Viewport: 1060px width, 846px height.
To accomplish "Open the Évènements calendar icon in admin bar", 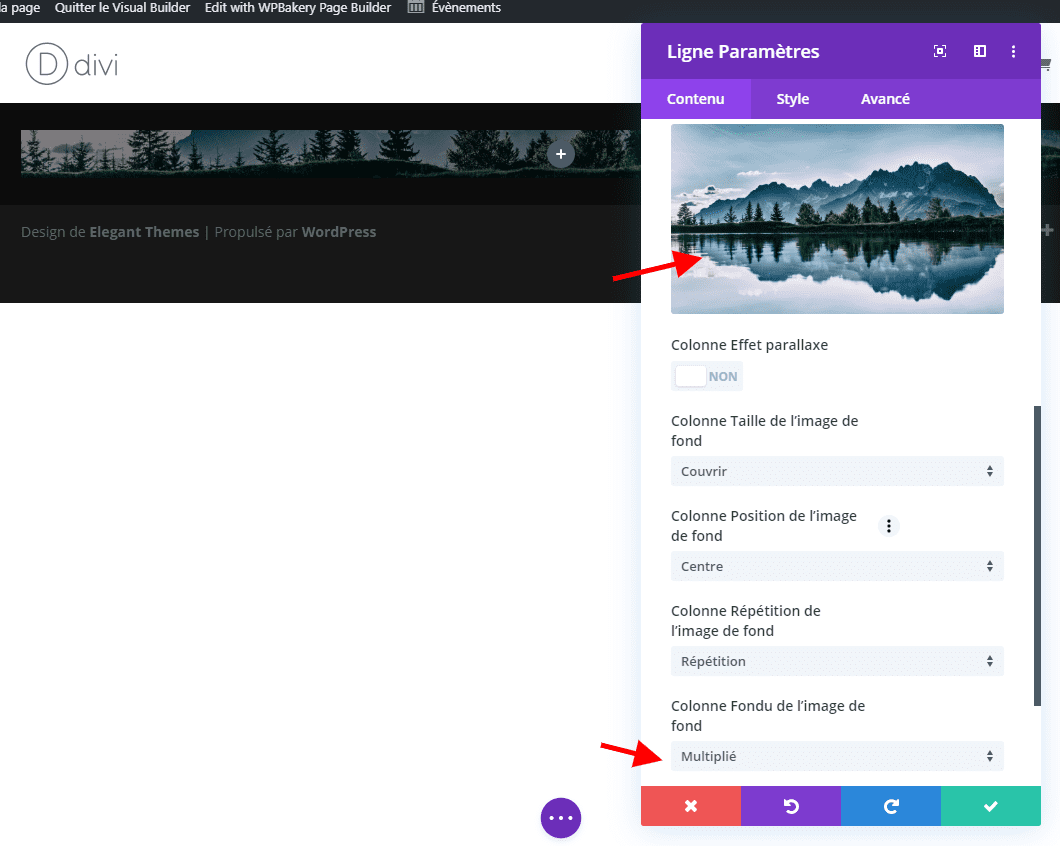I will pos(416,7).
